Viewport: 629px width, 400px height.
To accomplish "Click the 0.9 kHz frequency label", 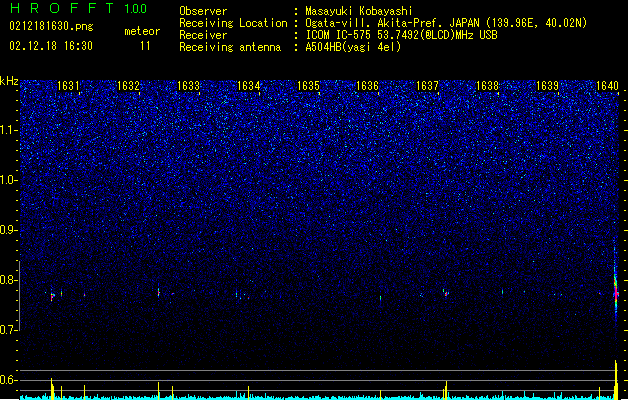I will 9,230.
